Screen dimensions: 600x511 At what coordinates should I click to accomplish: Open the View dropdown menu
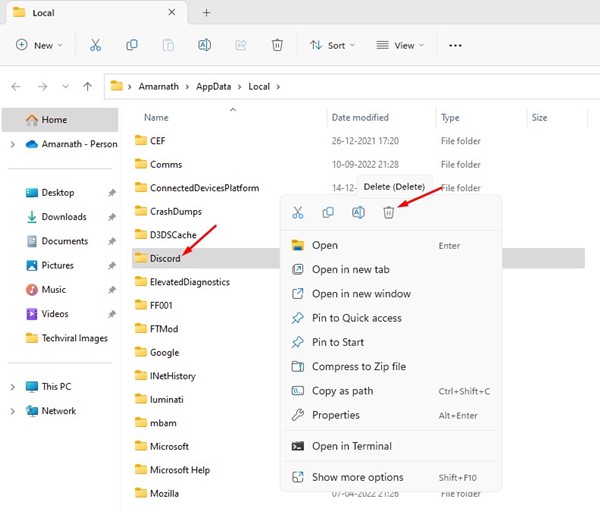coord(400,45)
